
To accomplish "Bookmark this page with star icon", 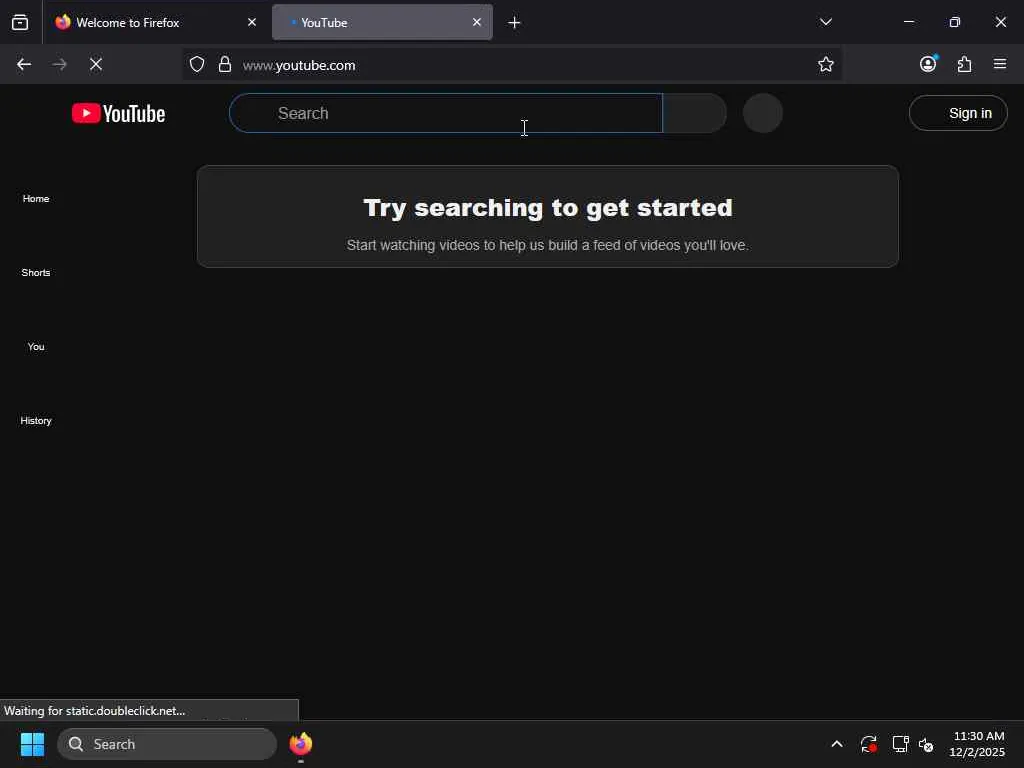I will (825, 64).
